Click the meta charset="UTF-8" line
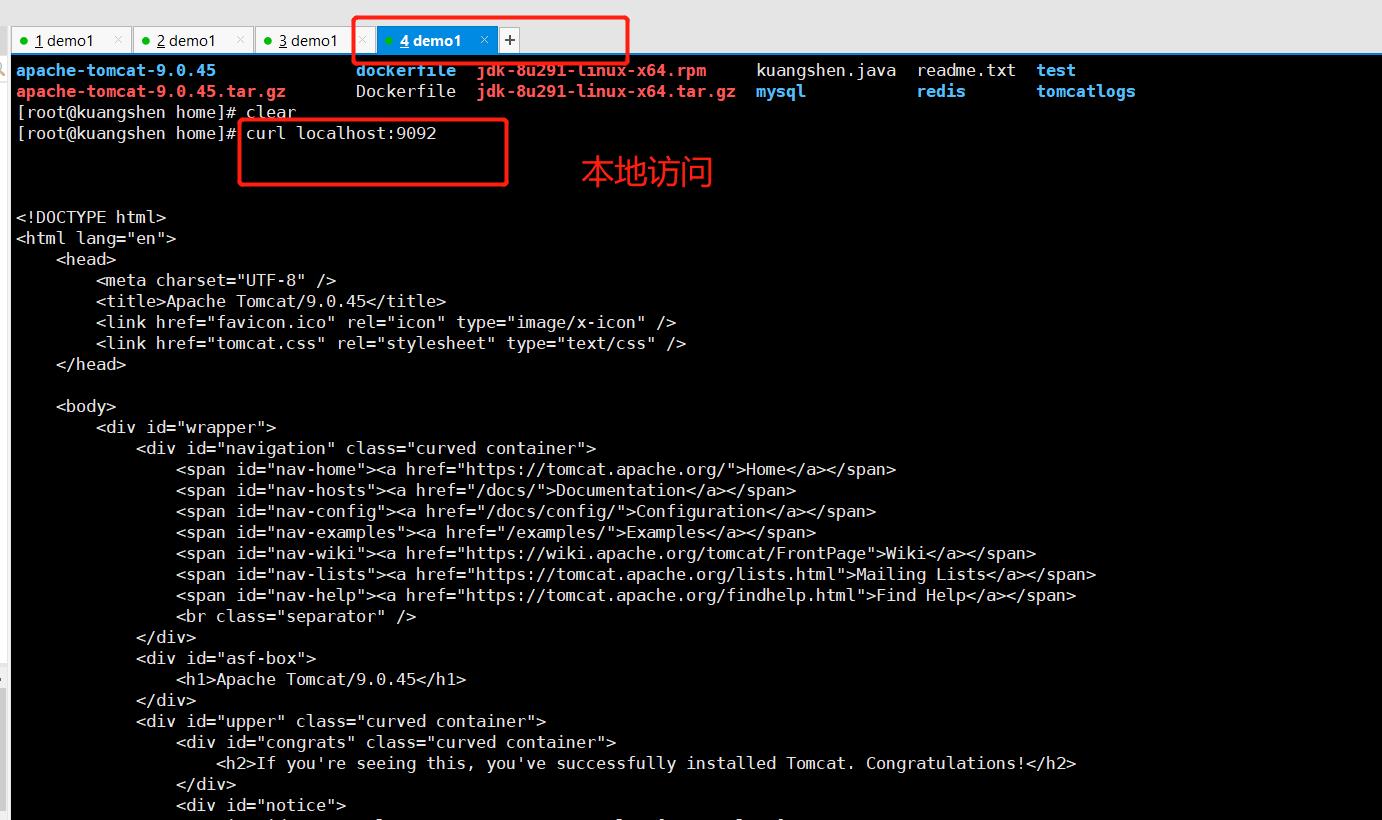 (x=216, y=280)
